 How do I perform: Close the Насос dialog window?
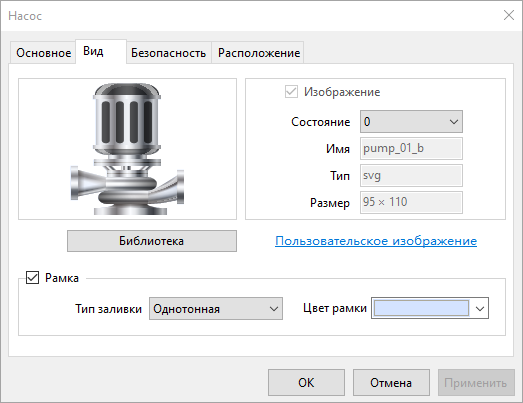tap(509, 15)
